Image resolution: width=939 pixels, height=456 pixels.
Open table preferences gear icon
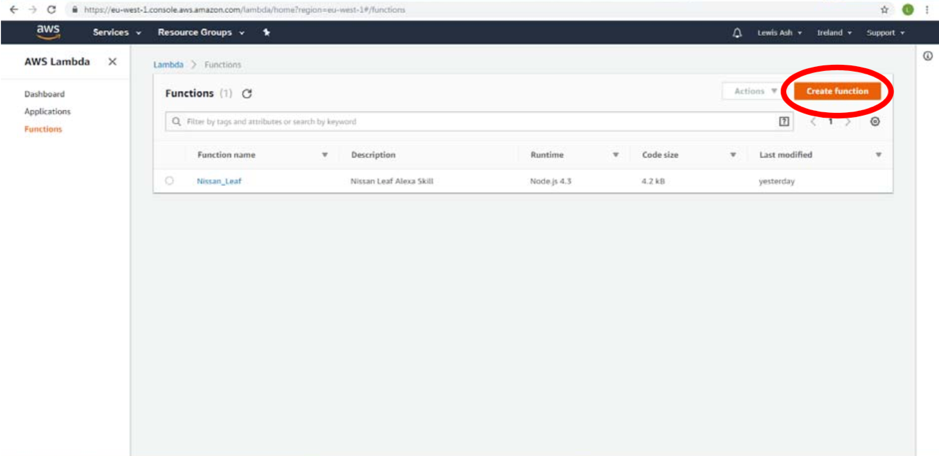coord(875,122)
